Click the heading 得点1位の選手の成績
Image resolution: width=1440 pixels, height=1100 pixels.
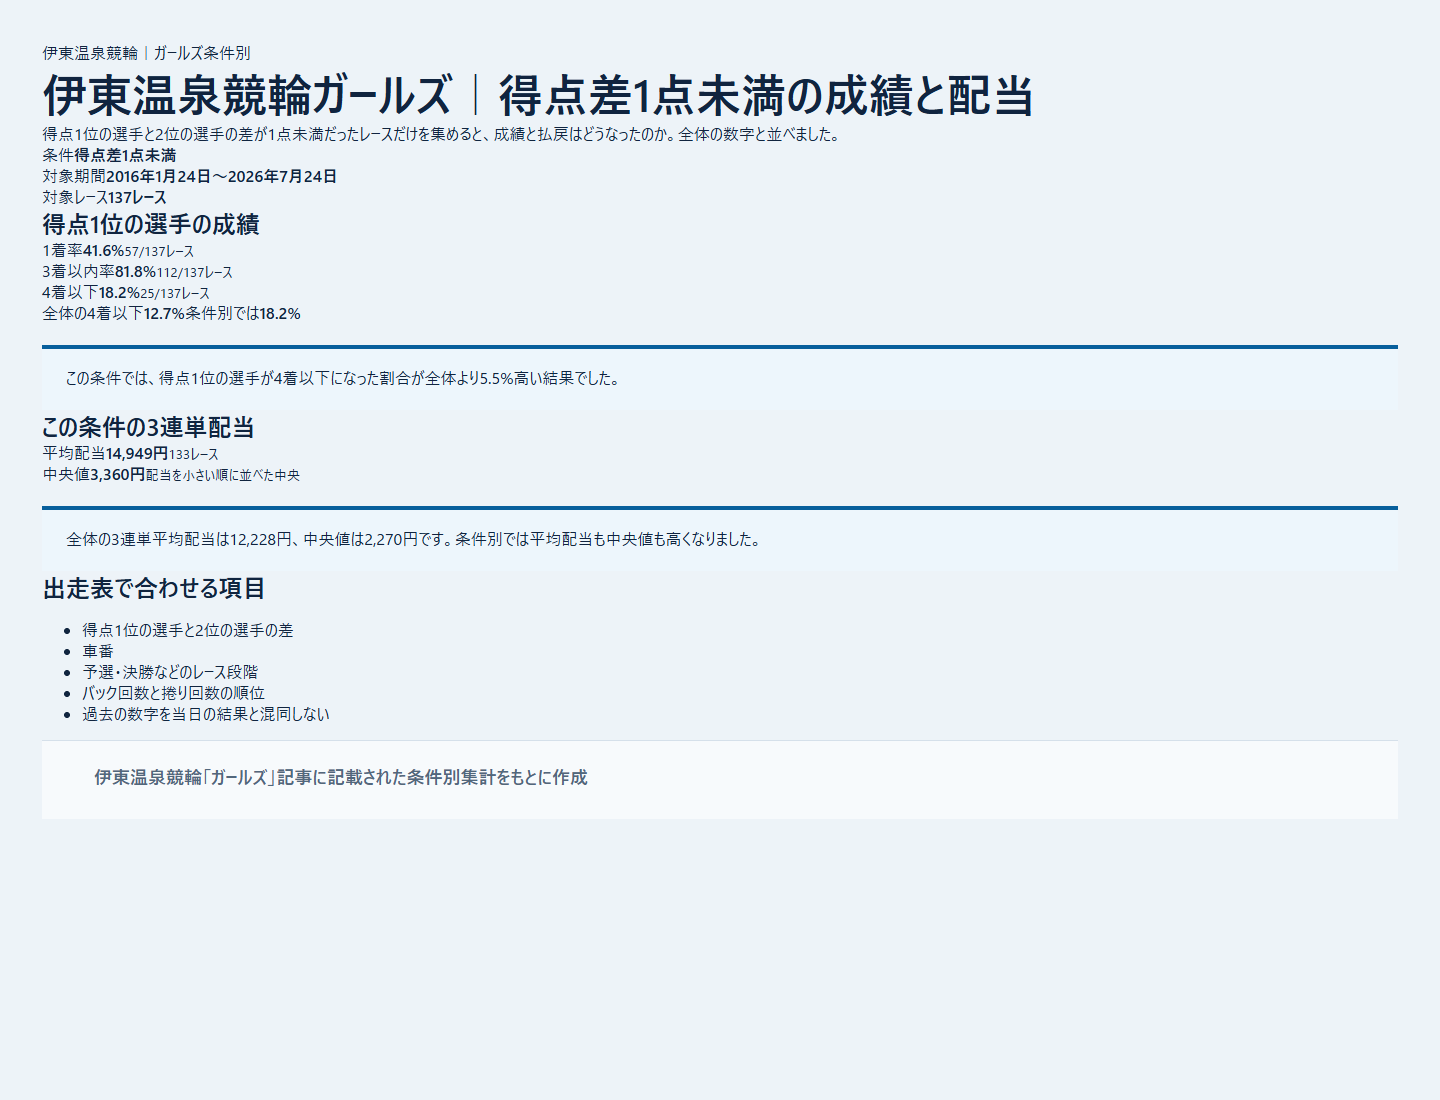[151, 224]
